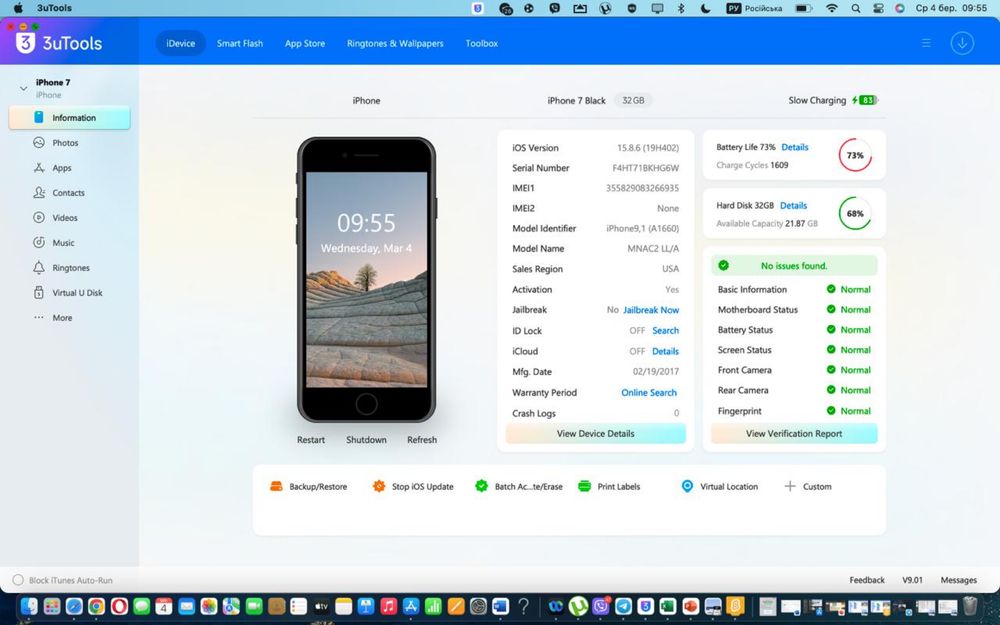Open the hamburger menu in the header
1000x625 pixels.
tap(926, 43)
